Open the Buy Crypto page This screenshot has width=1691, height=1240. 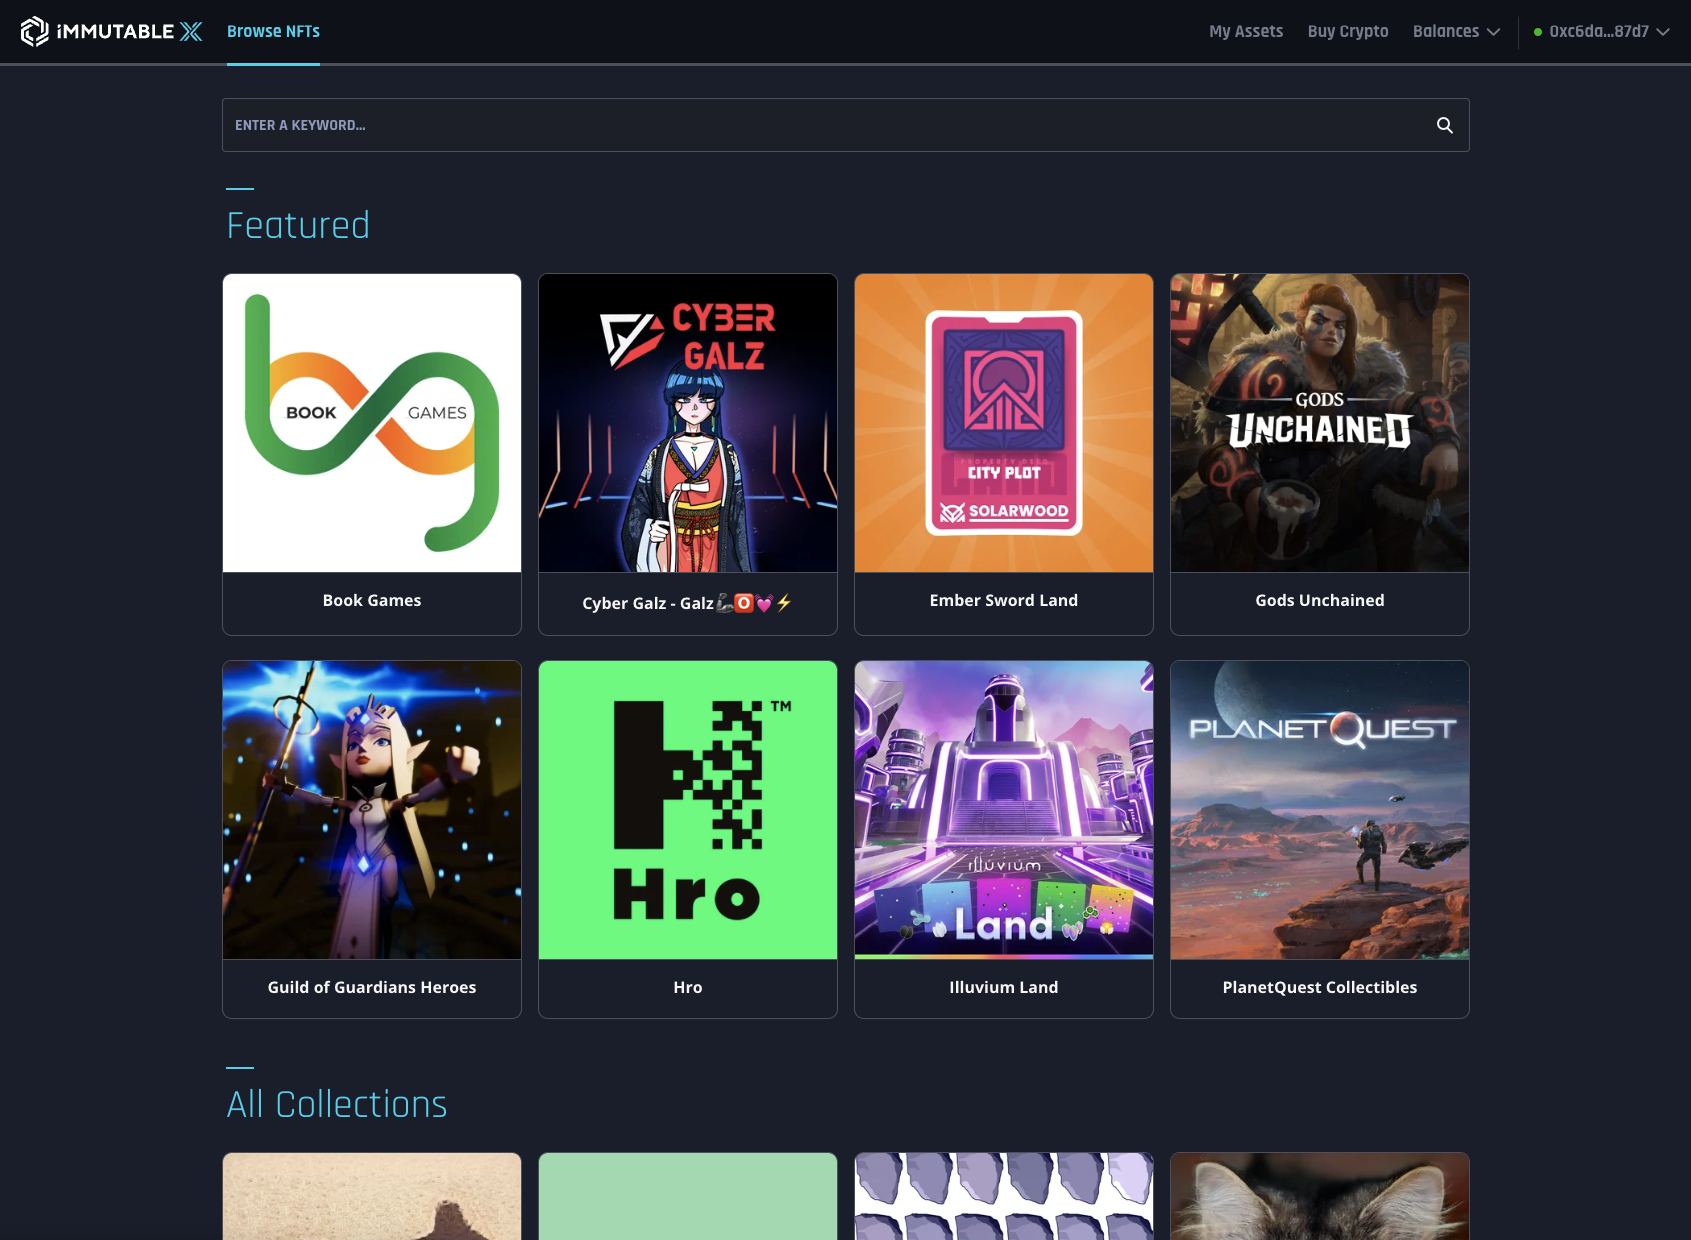click(1348, 32)
